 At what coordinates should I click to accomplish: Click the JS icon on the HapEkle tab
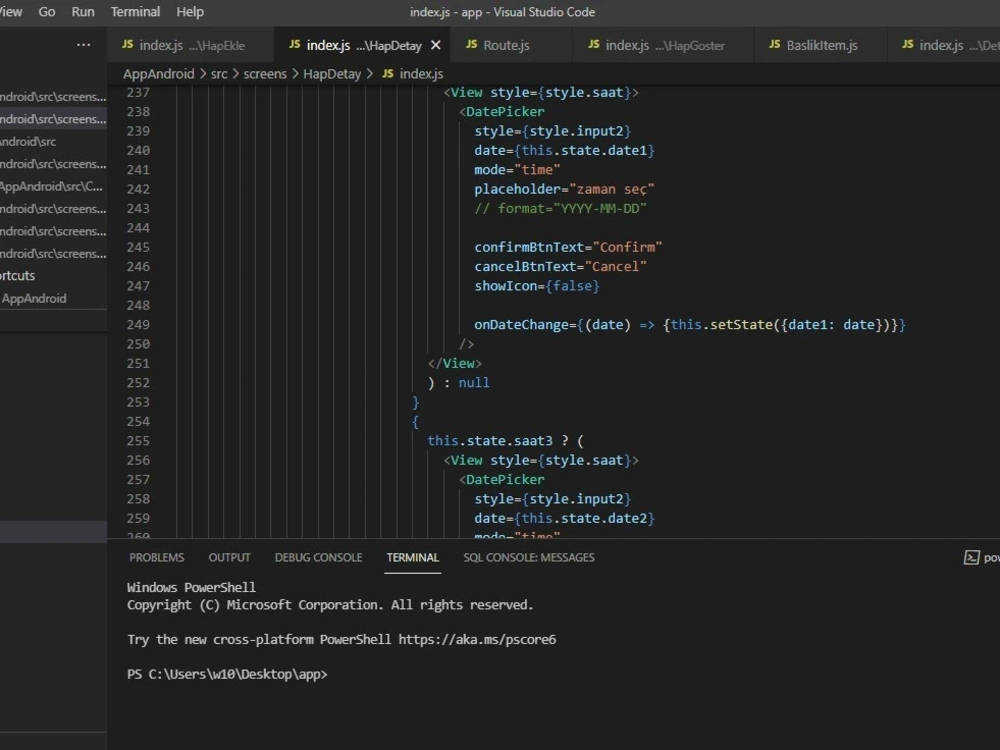click(128, 45)
